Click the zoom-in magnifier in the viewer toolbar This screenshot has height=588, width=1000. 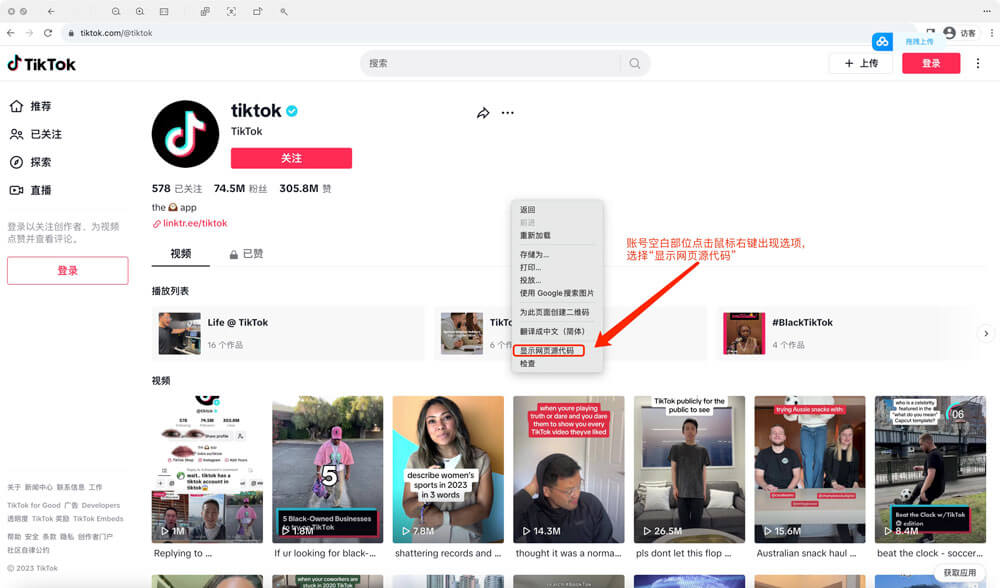[140, 11]
